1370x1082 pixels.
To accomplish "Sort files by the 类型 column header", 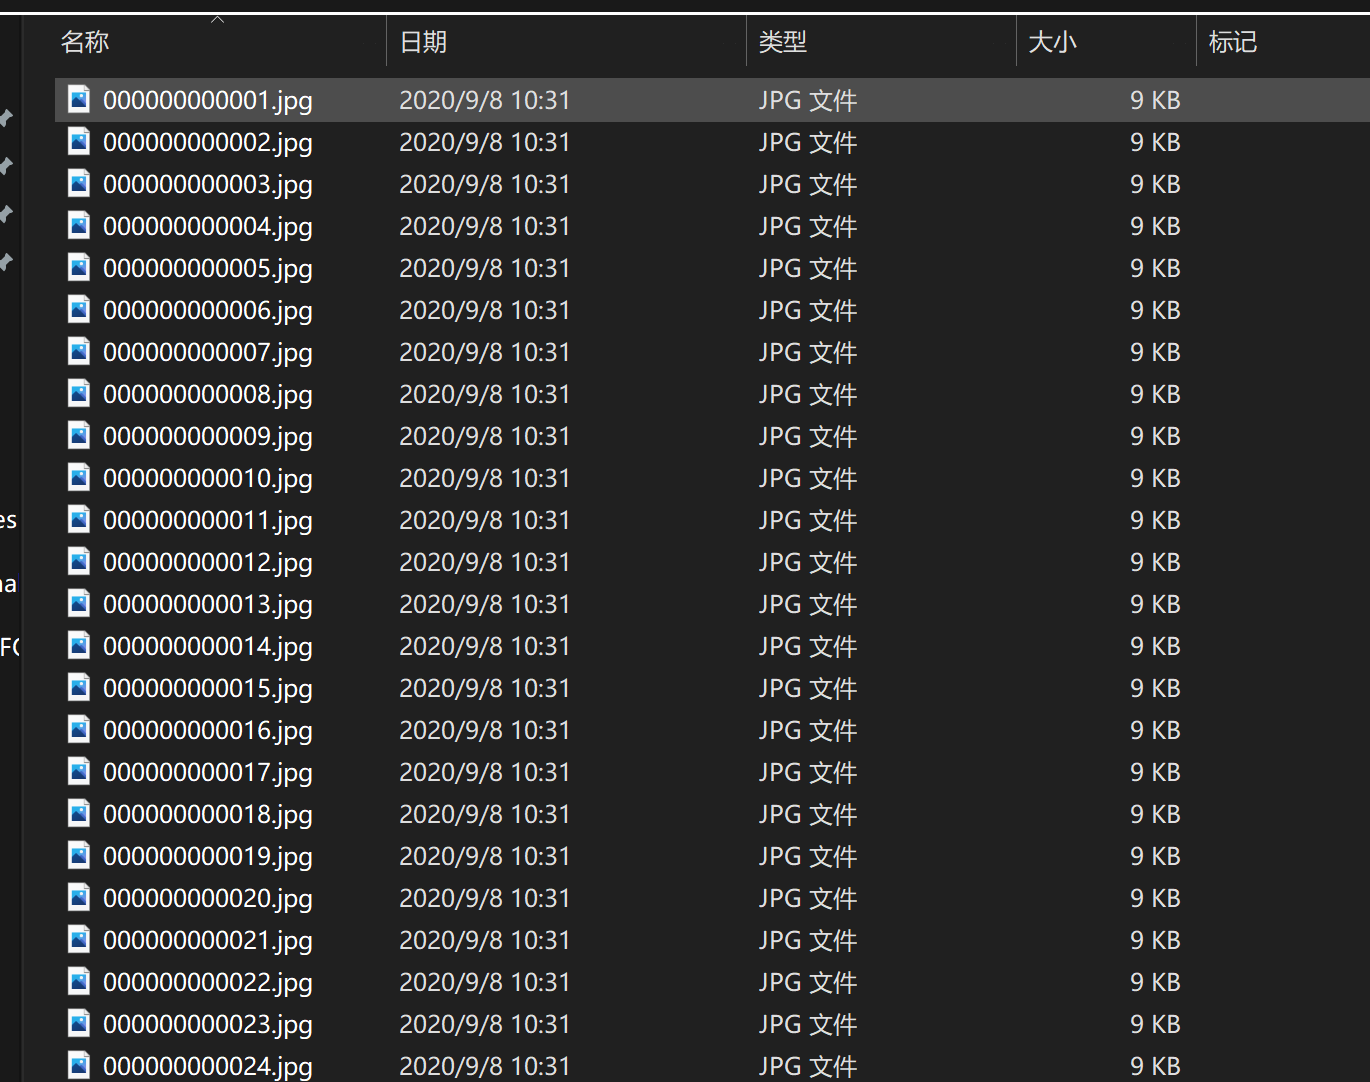I will [x=782, y=42].
